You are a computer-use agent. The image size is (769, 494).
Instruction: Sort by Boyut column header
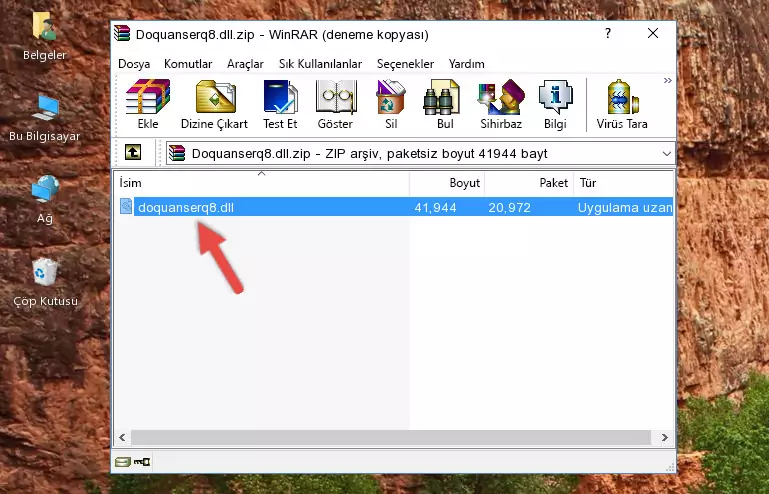pos(447,183)
